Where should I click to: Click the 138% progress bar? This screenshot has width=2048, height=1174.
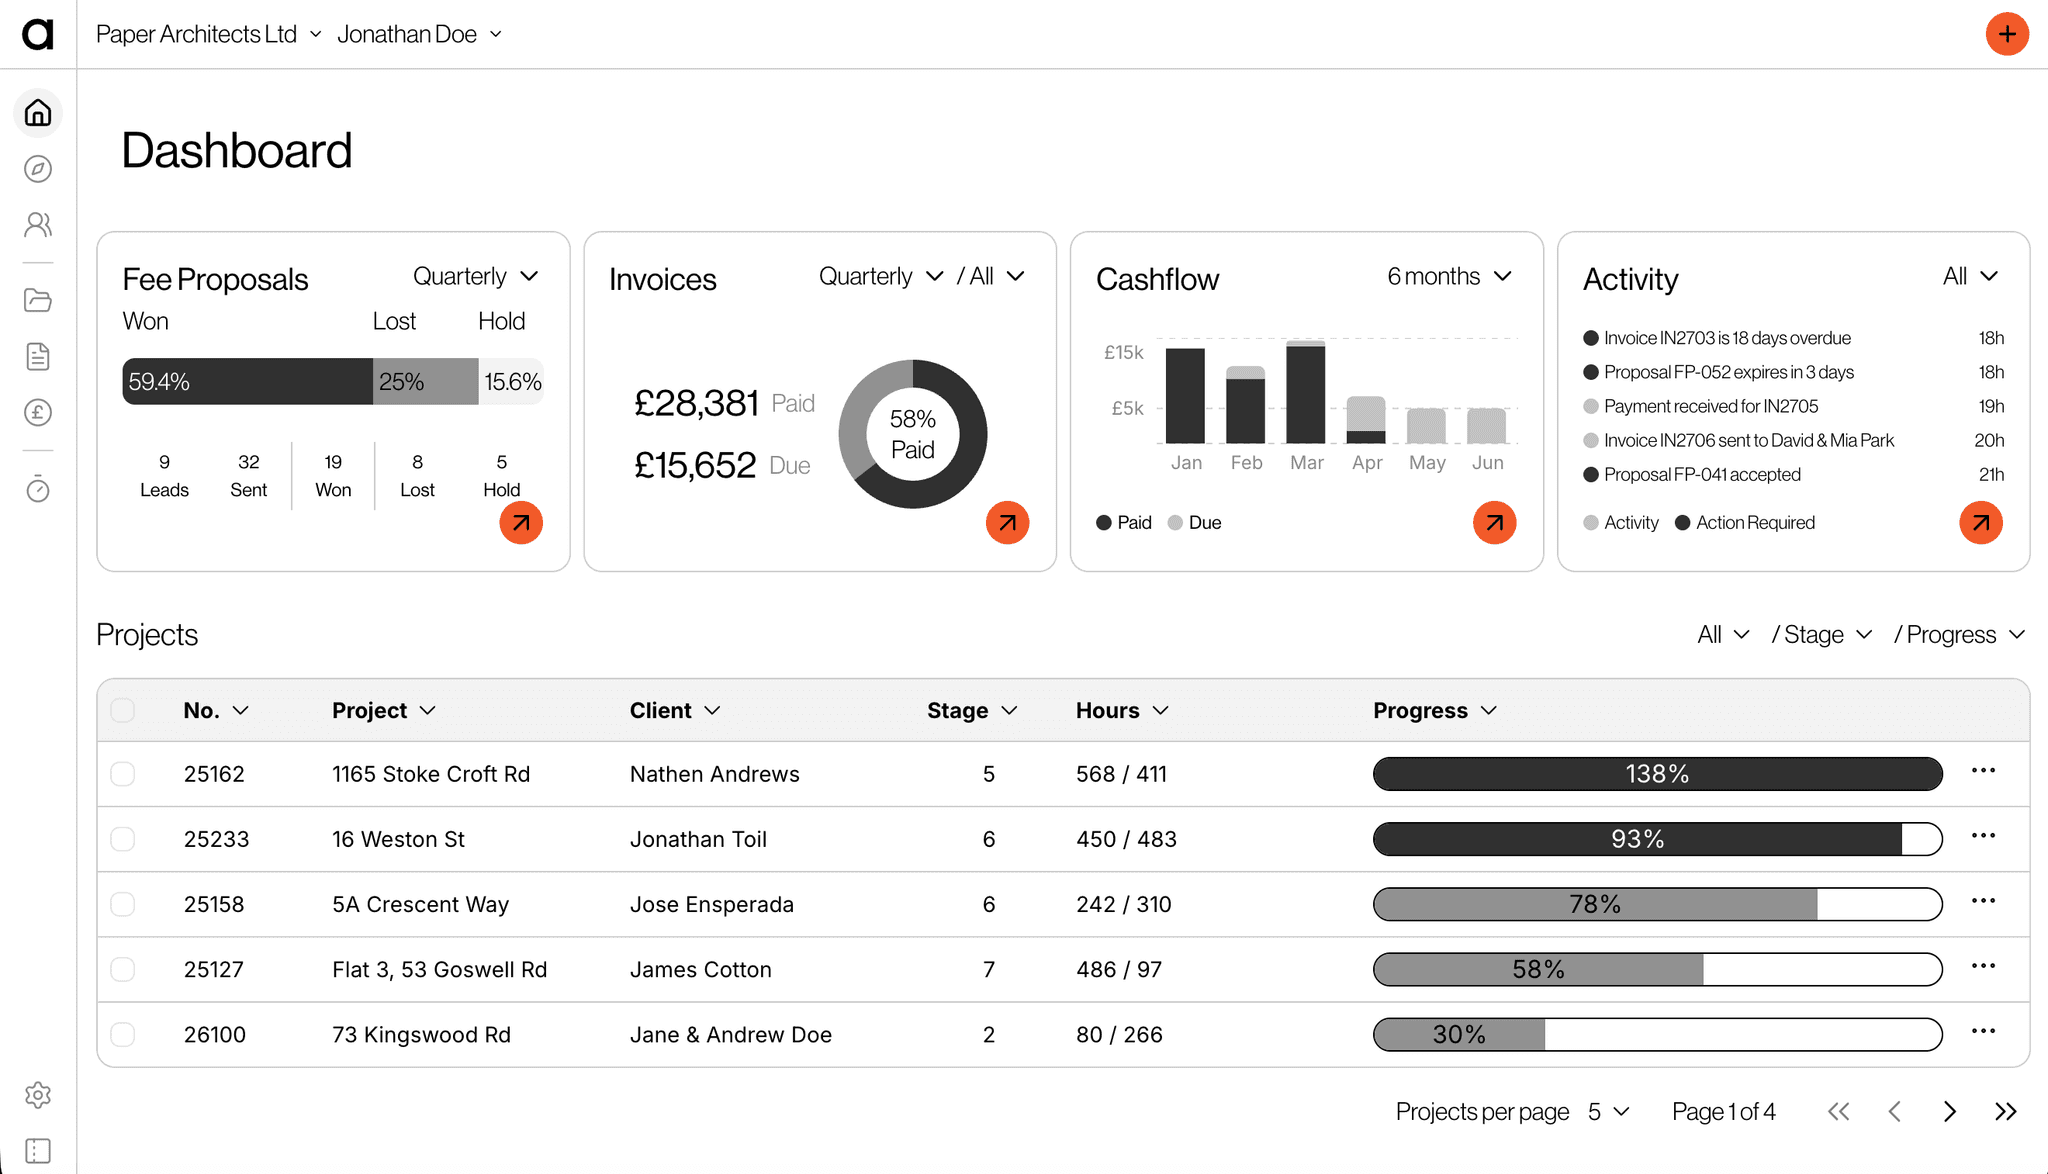point(1658,774)
